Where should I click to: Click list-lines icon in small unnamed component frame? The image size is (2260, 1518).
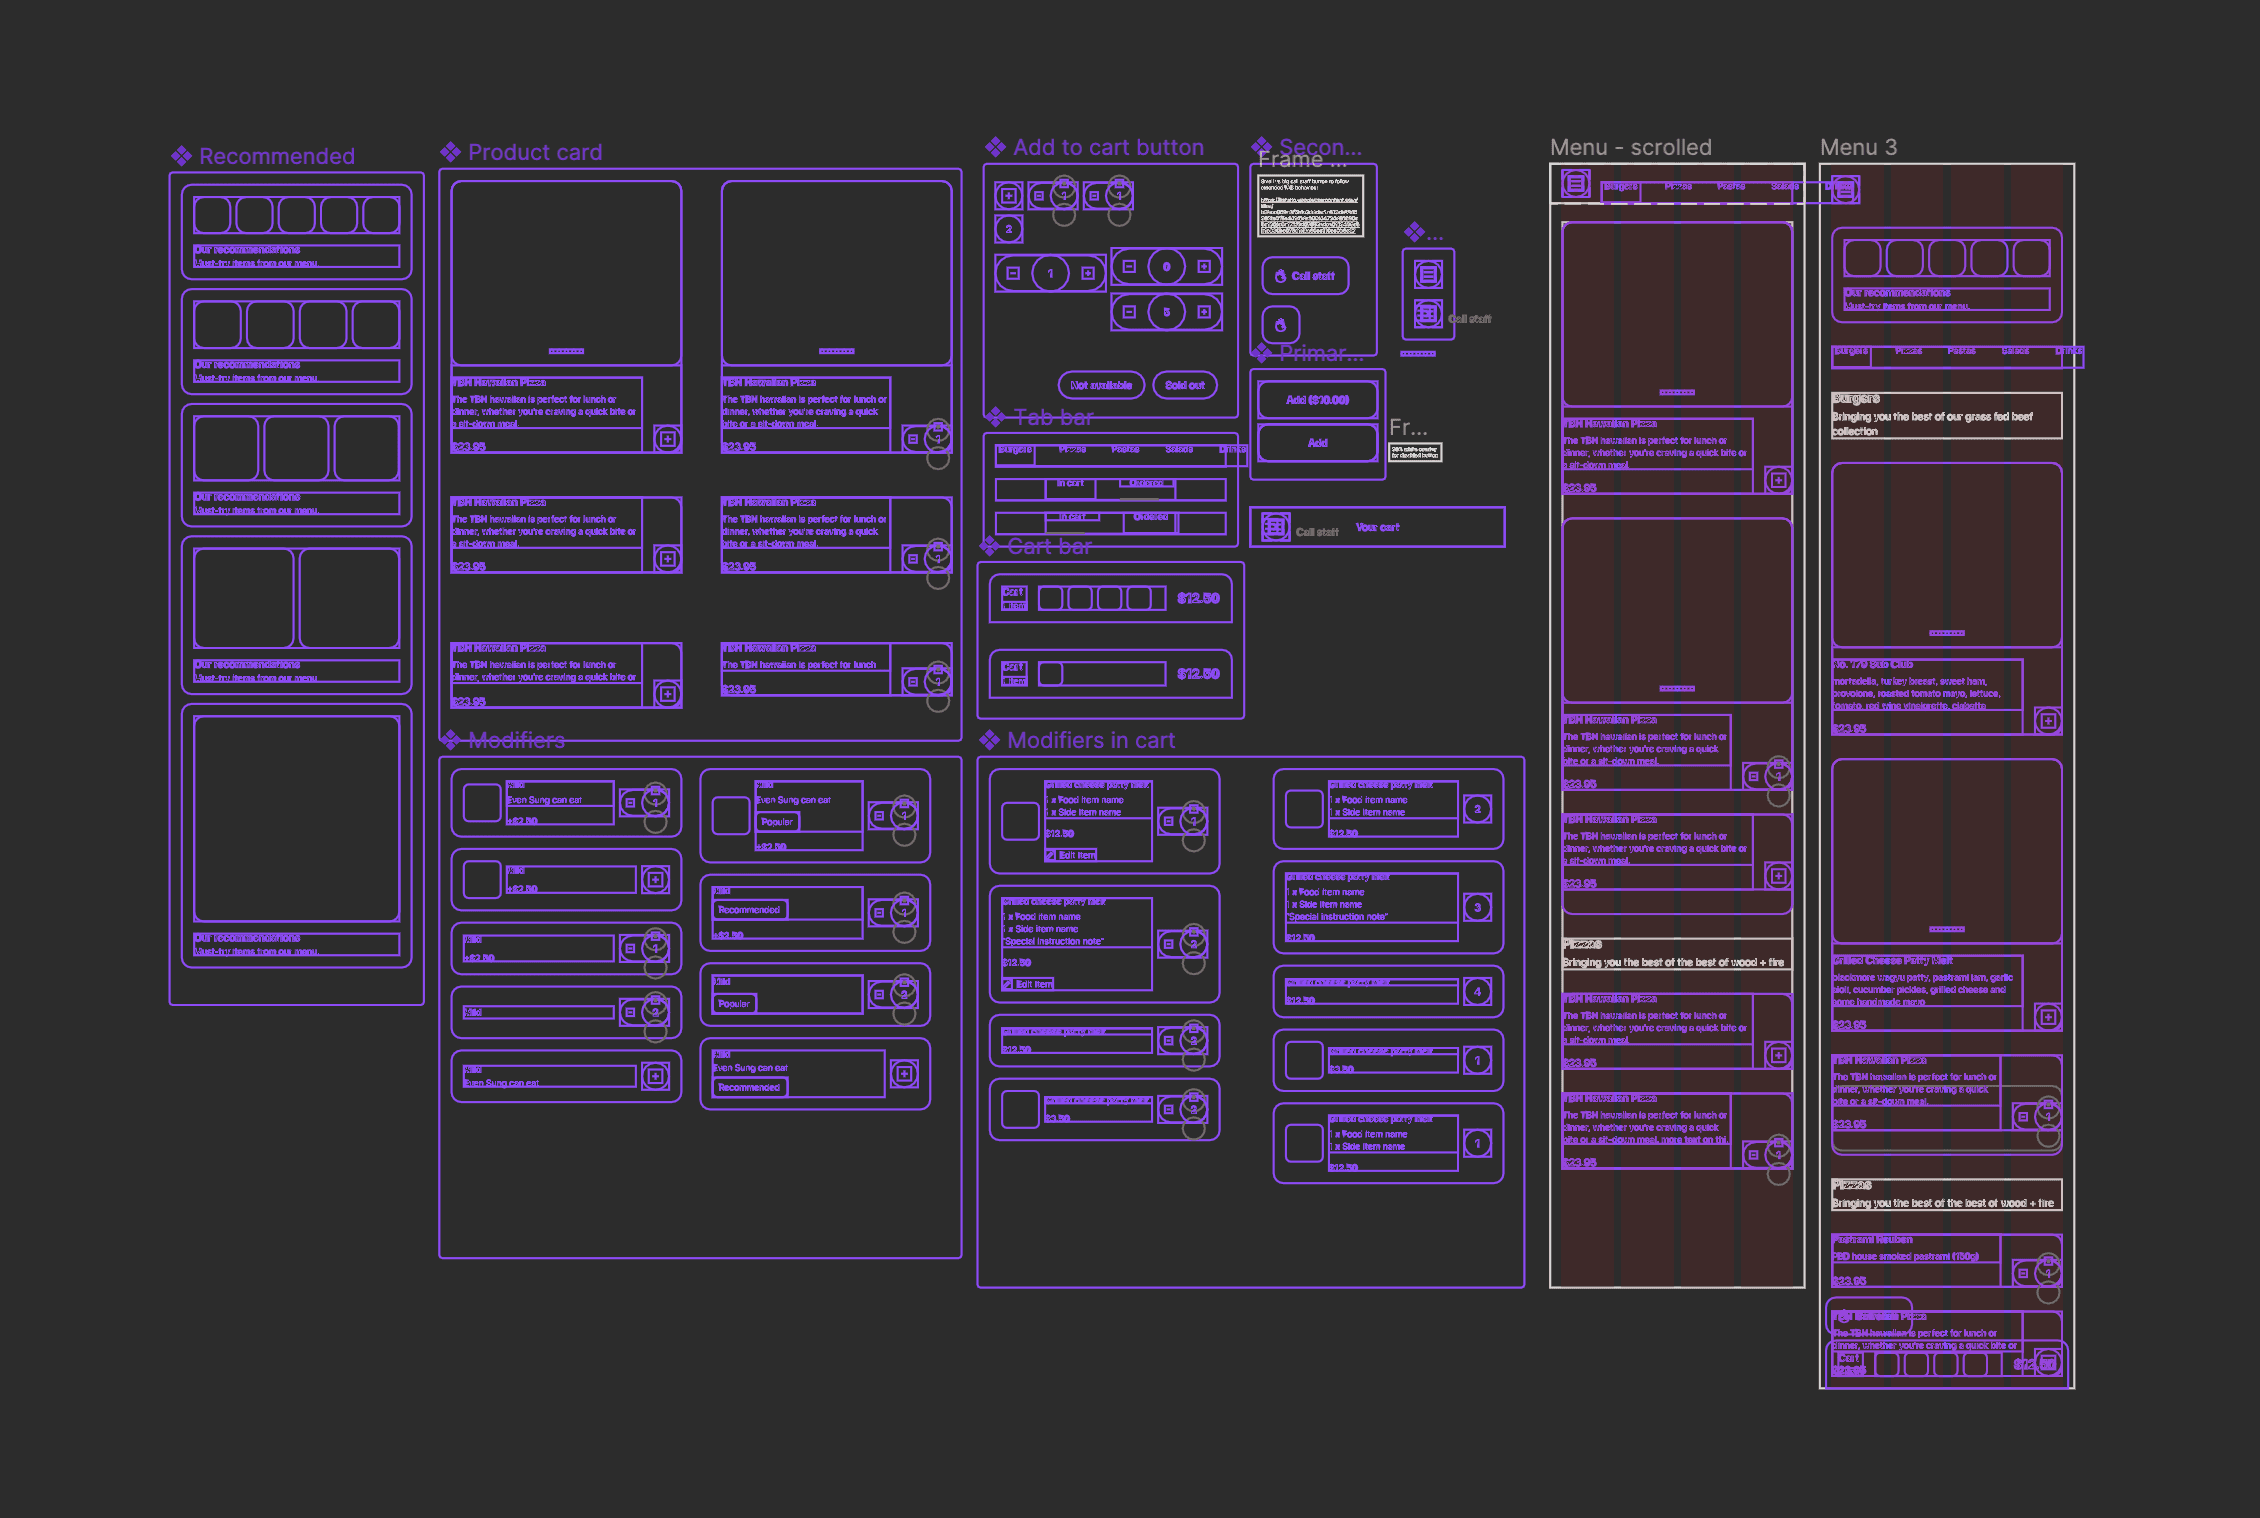tap(1428, 274)
